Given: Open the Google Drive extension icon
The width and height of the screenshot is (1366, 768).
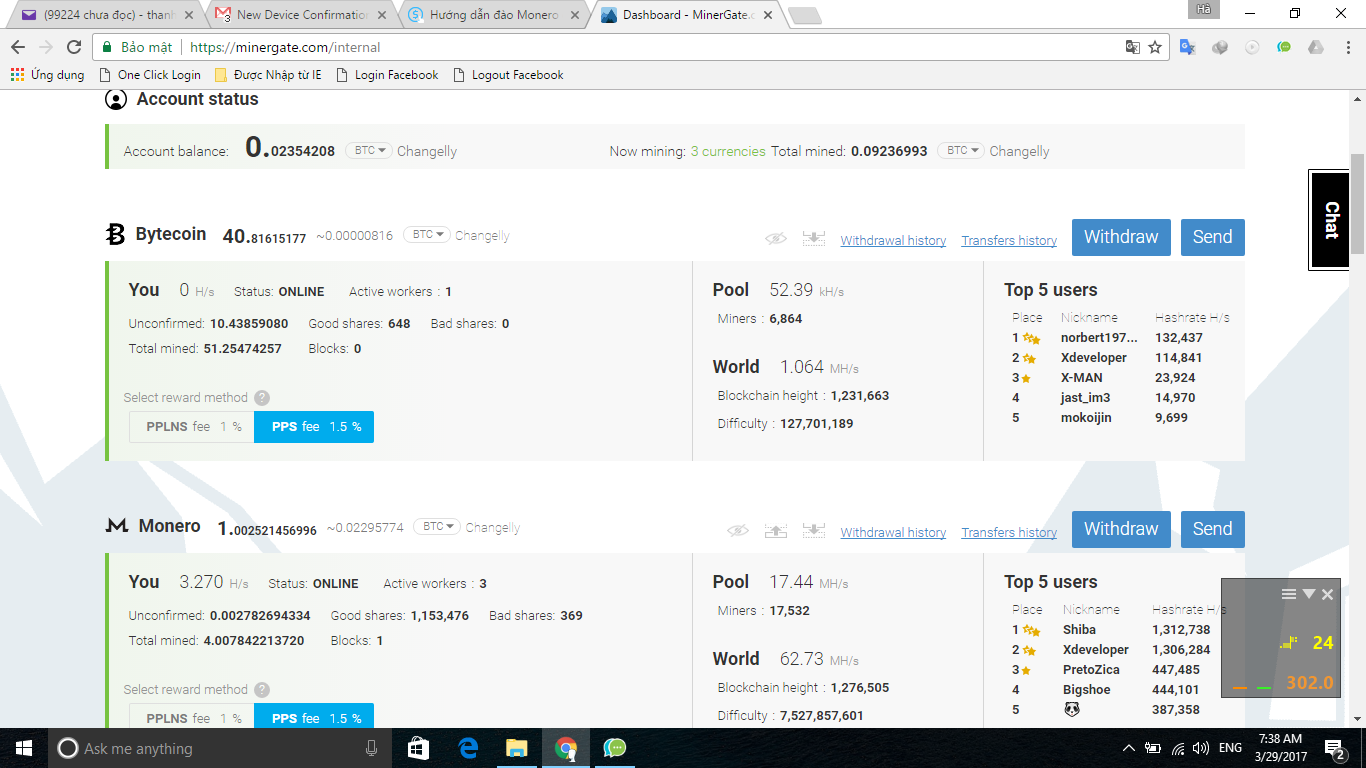Looking at the screenshot, I should click(1316, 47).
